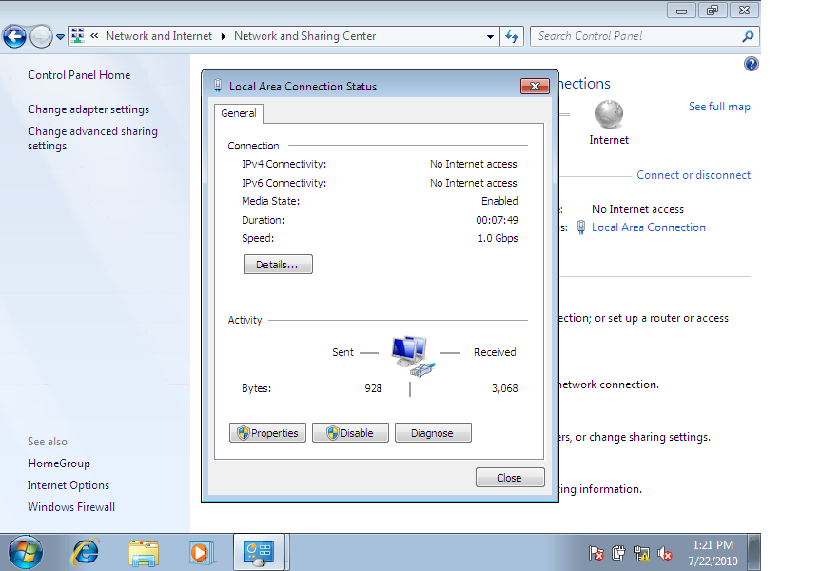The image size is (819, 571).
Task: Click the Show desktop button
Action: (754, 552)
